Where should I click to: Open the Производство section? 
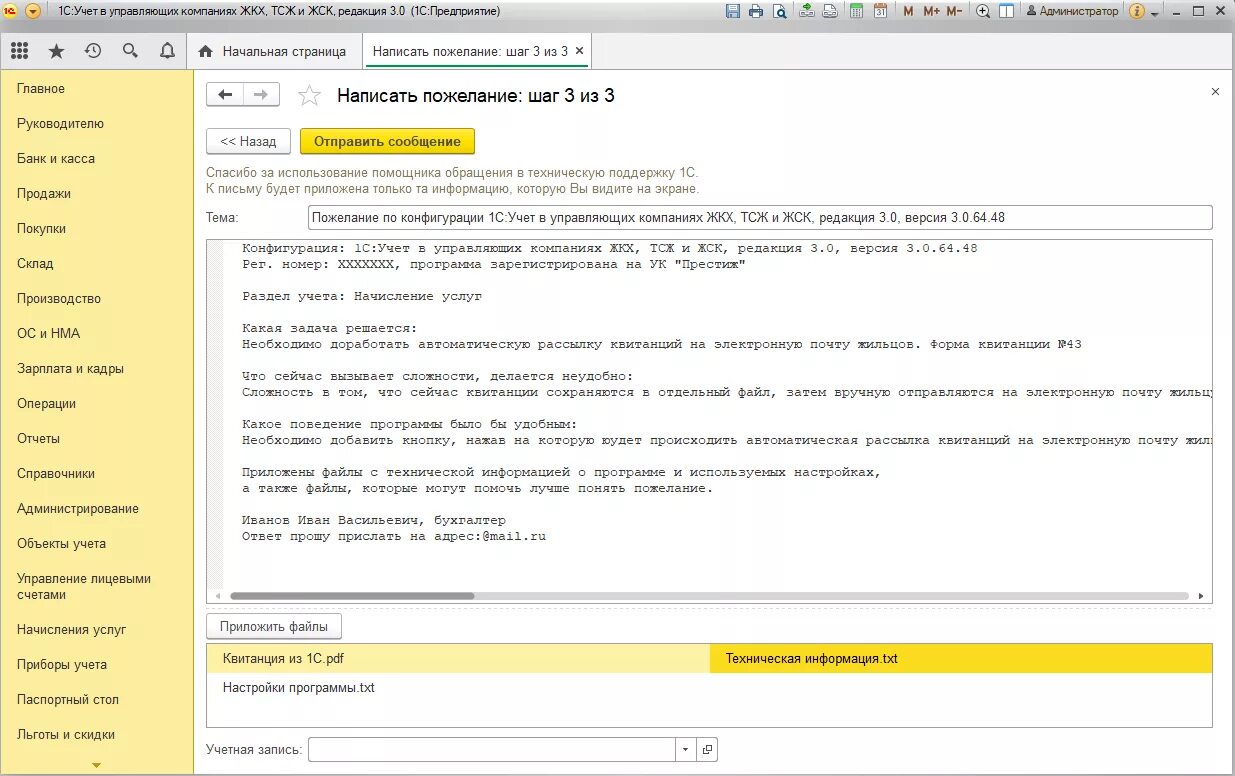(59, 299)
